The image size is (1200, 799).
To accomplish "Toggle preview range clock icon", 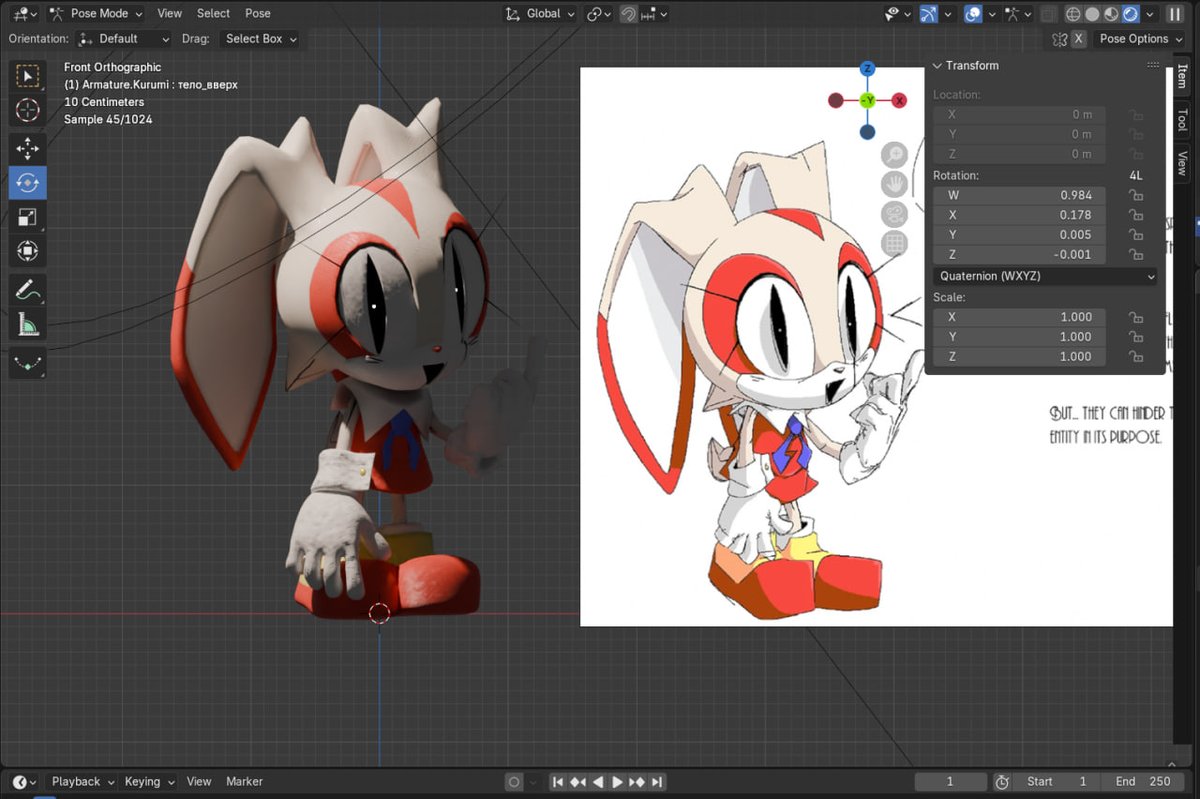I will pyautogui.click(x=1002, y=782).
